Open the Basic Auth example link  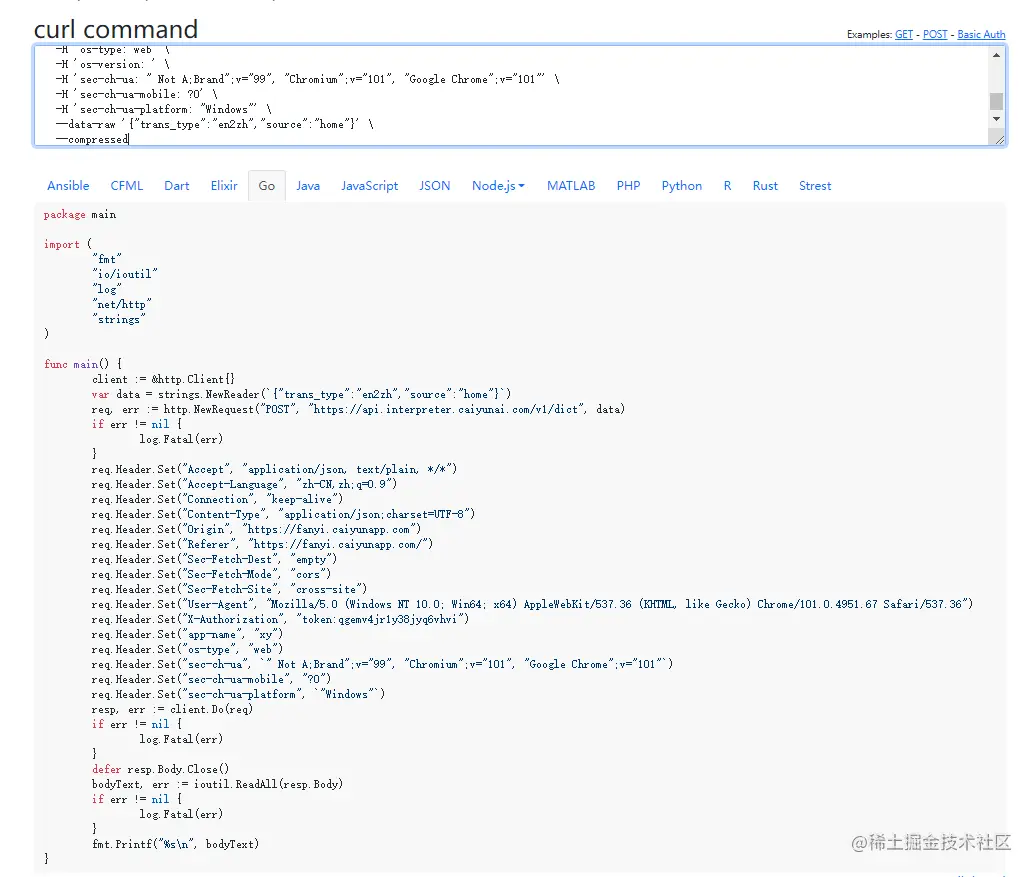pyautogui.click(x=981, y=34)
